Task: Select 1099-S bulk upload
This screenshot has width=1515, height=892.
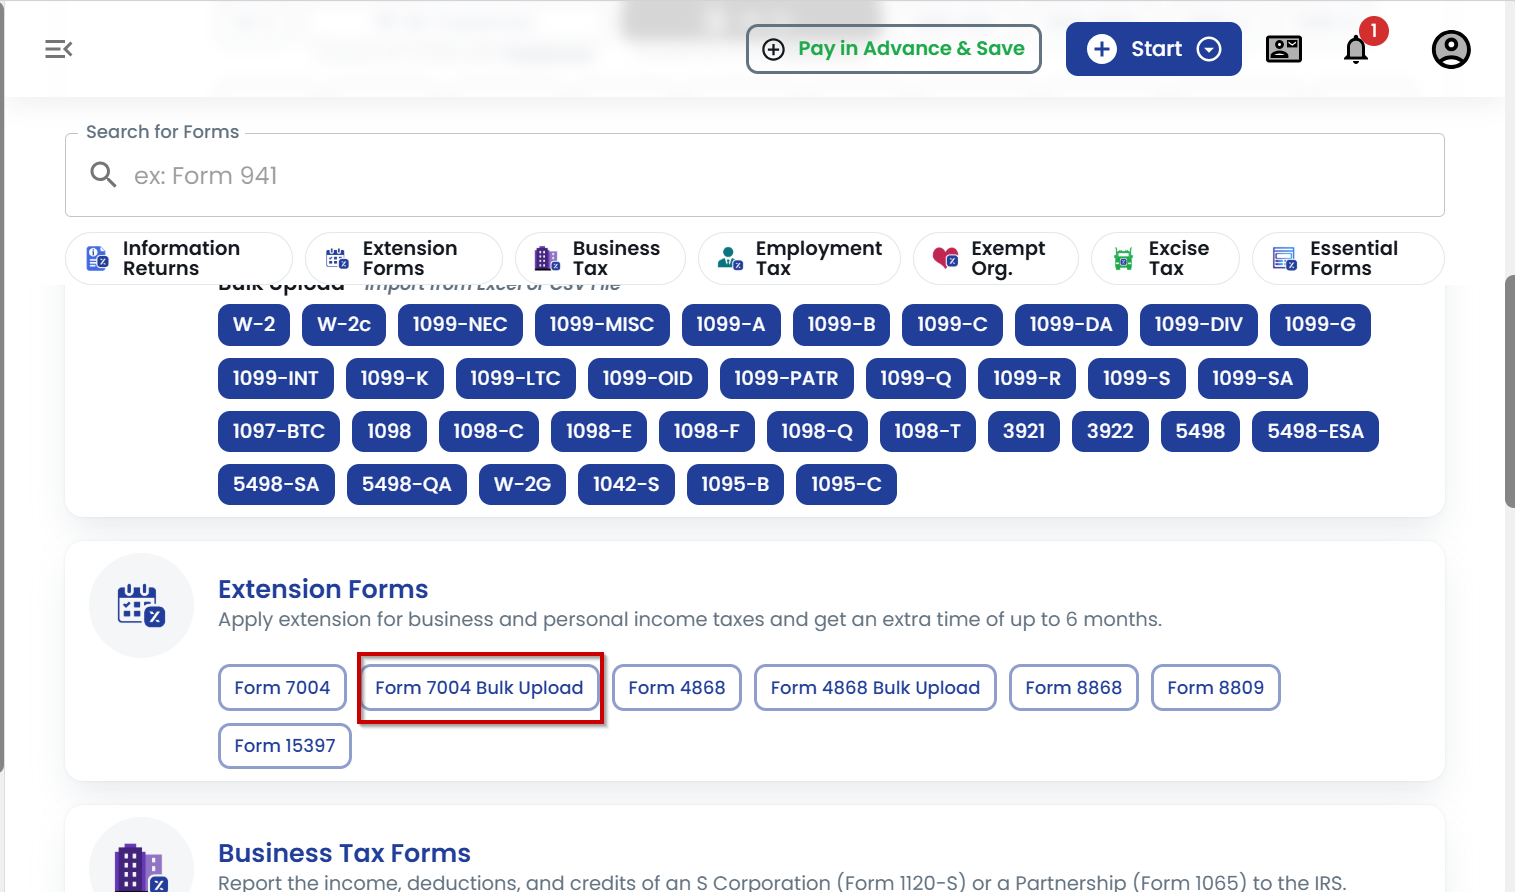Action: 1136,378
